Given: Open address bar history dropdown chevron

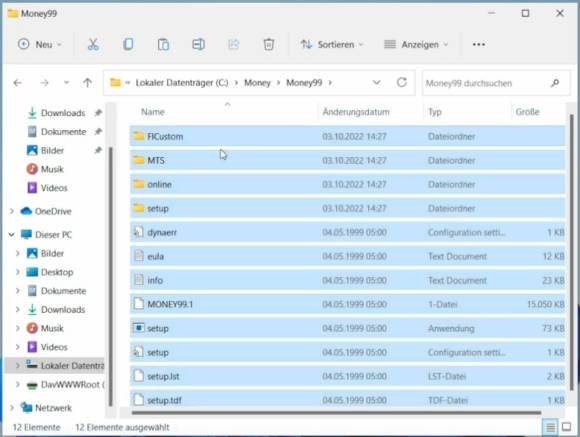Looking at the screenshot, I should 376,83.
